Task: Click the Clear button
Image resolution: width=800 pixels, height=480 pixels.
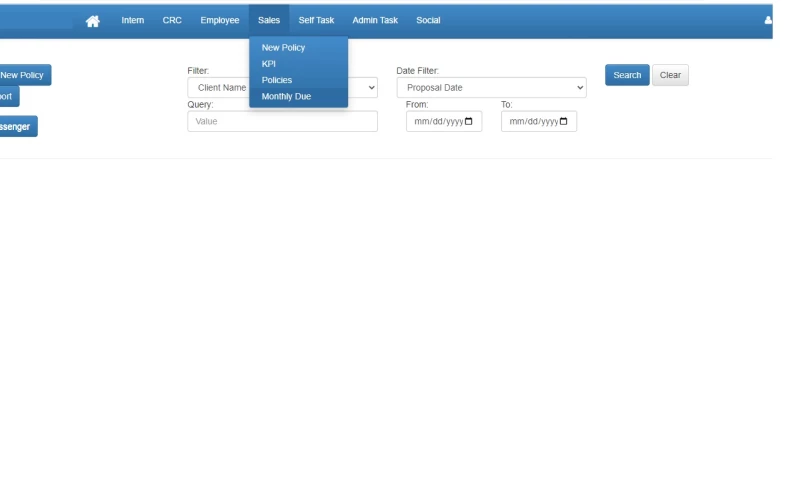Action: pos(670,75)
